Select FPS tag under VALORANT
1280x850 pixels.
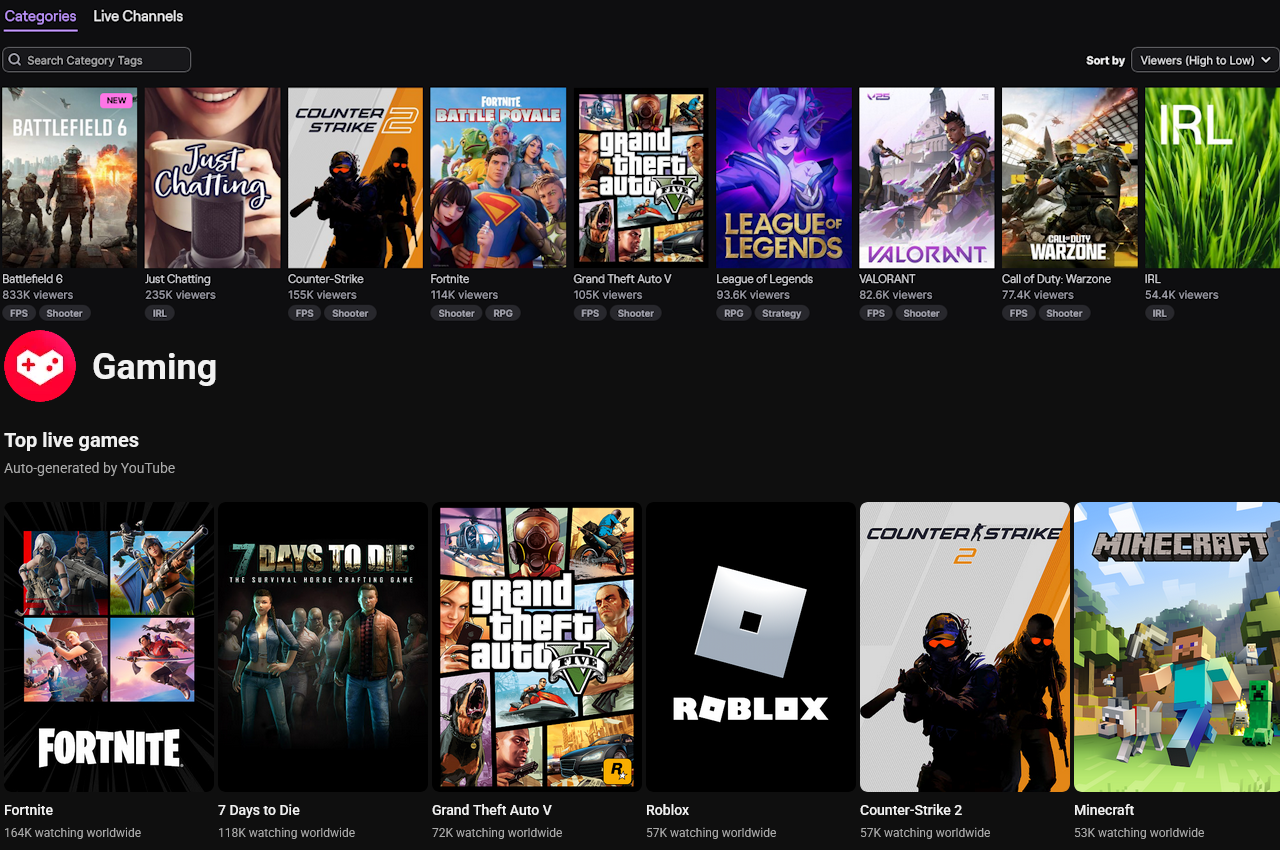tap(876, 313)
